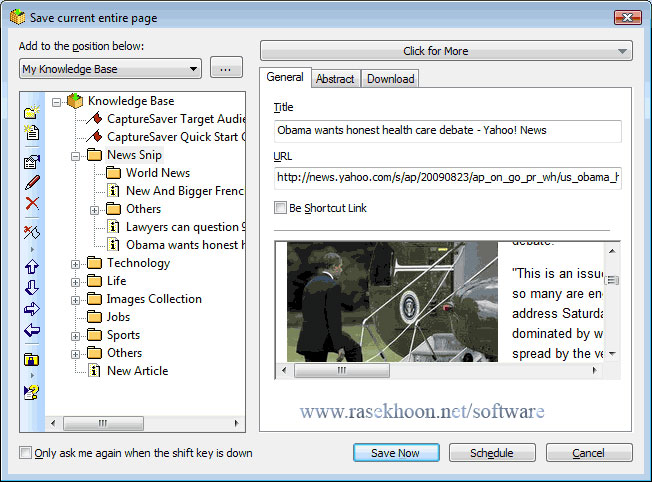
Task: Click the move up arrow icon
Action: coord(31,267)
